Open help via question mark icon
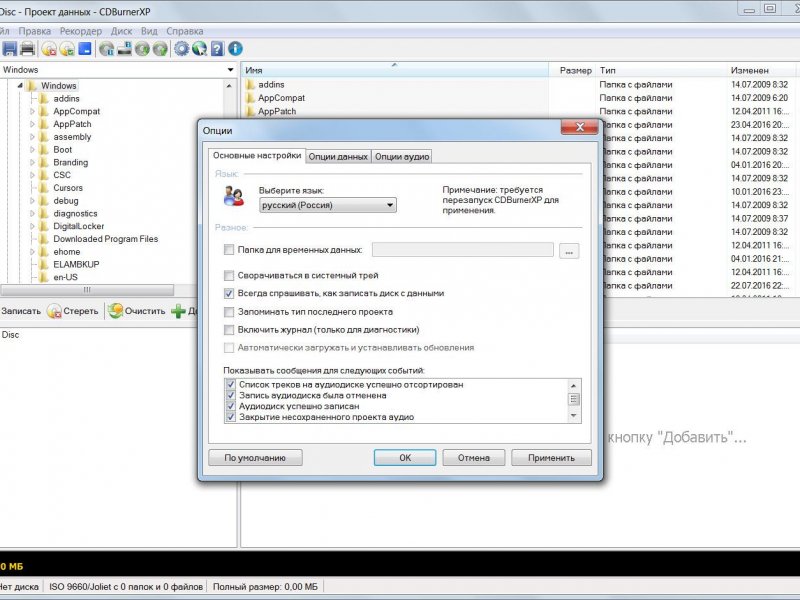 [x=217, y=49]
